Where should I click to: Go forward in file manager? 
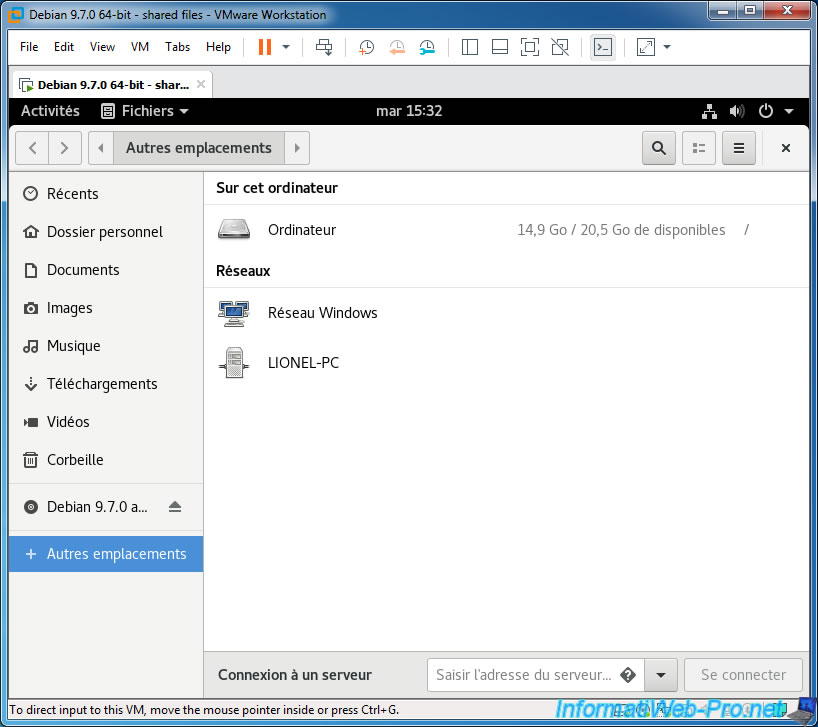click(x=65, y=148)
